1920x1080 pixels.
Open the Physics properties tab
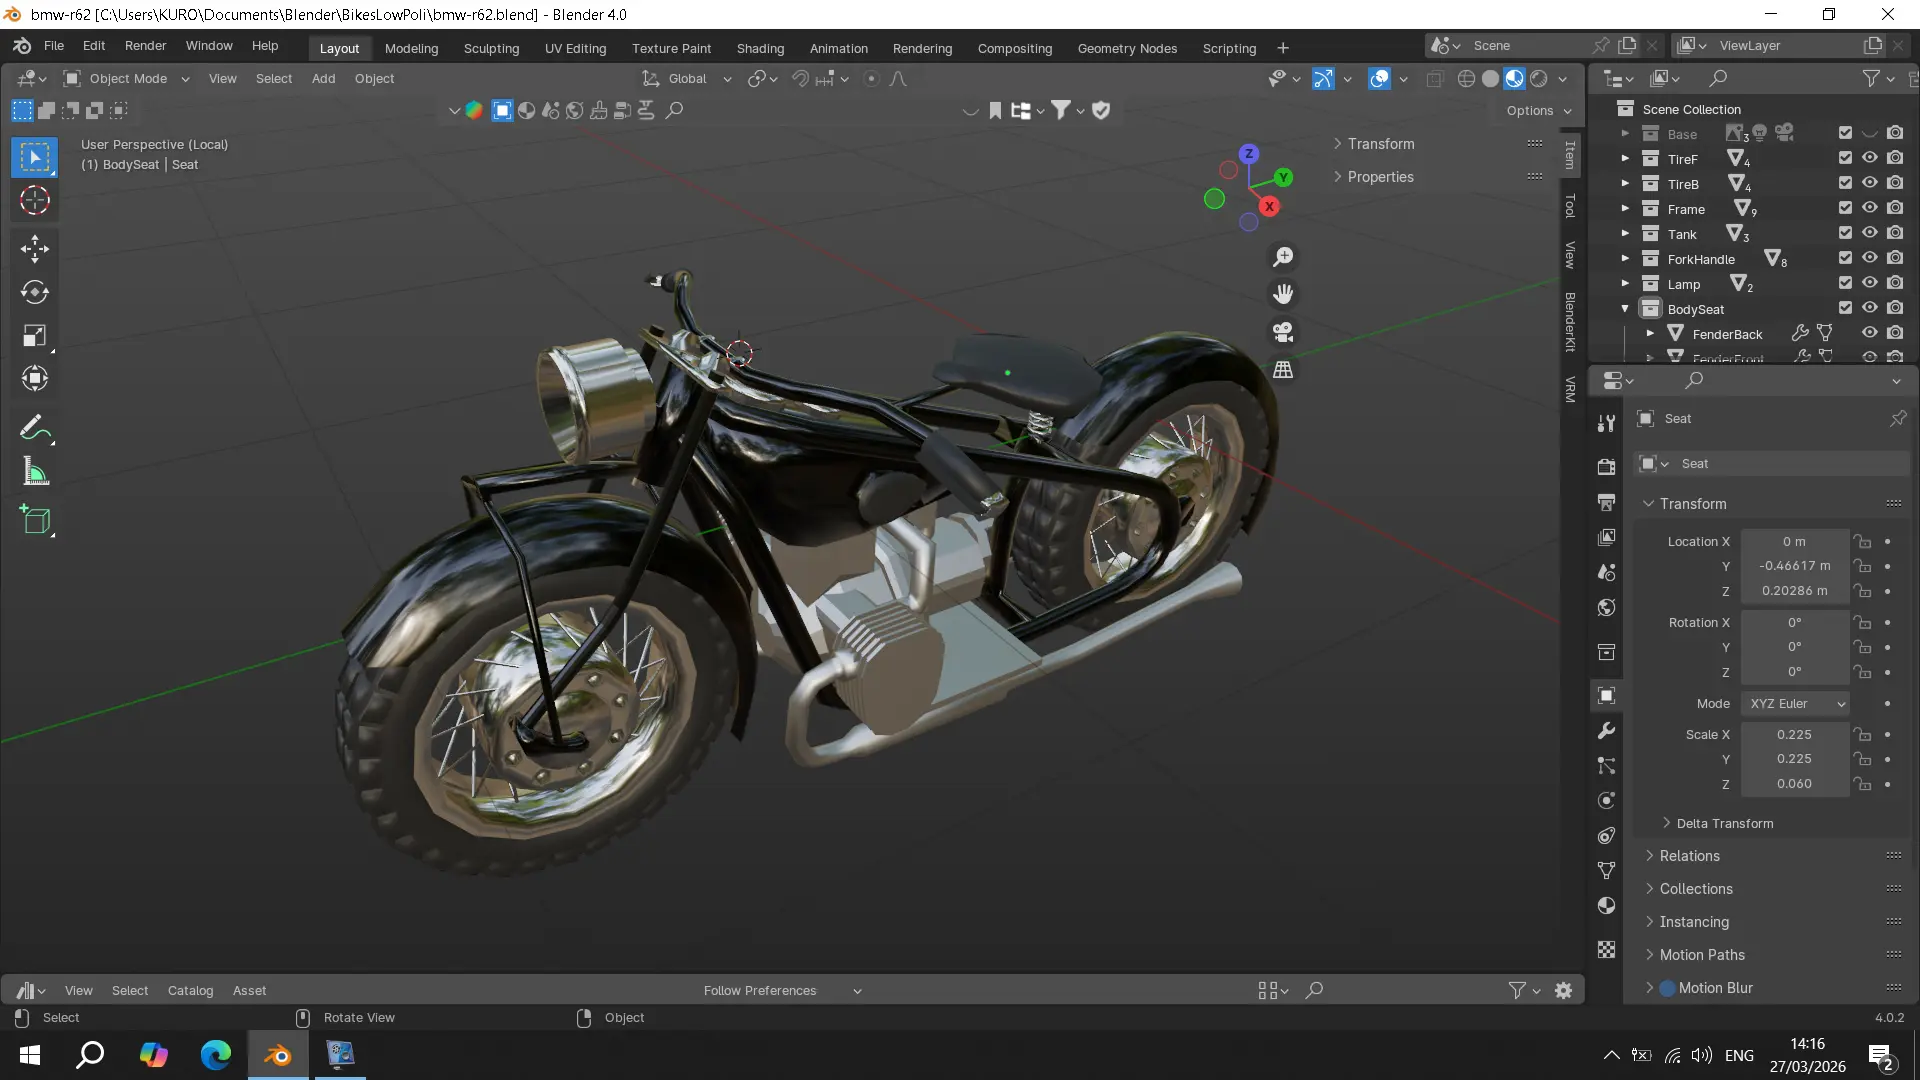coord(1607,801)
